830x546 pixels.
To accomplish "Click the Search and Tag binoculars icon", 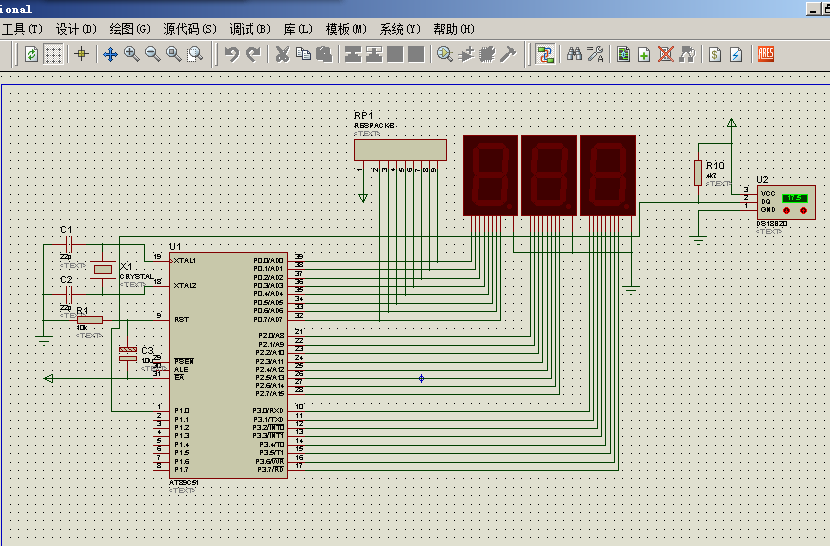I will [574, 54].
